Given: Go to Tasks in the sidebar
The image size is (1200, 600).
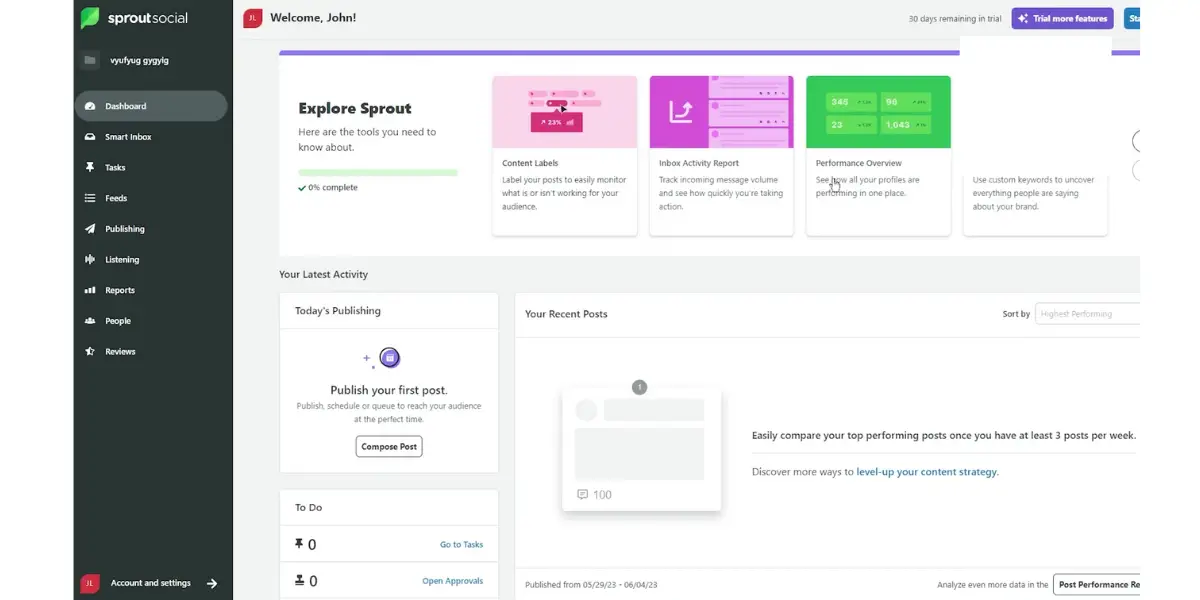Looking at the screenshot, I should coord(151,168).
